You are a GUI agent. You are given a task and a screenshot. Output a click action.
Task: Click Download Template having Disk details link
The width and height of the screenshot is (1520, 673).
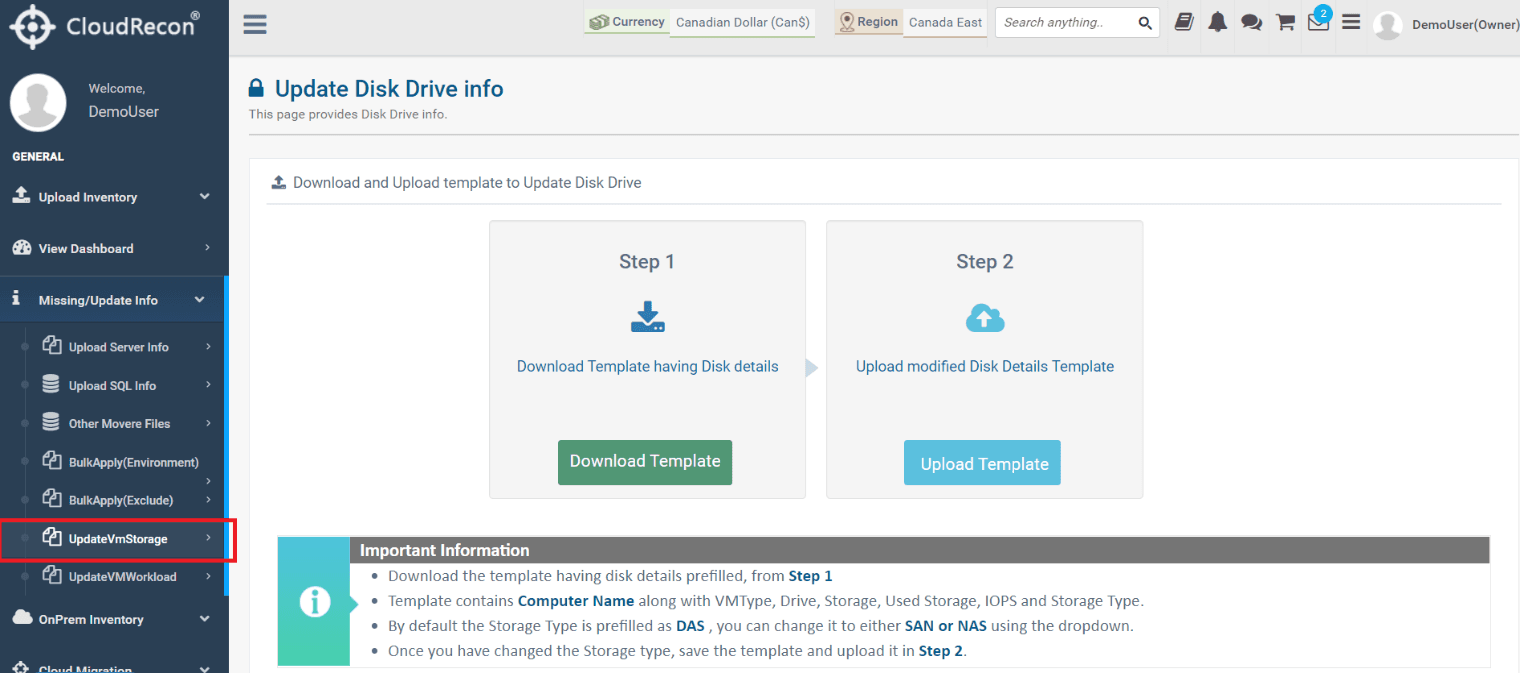click(648, 367)
